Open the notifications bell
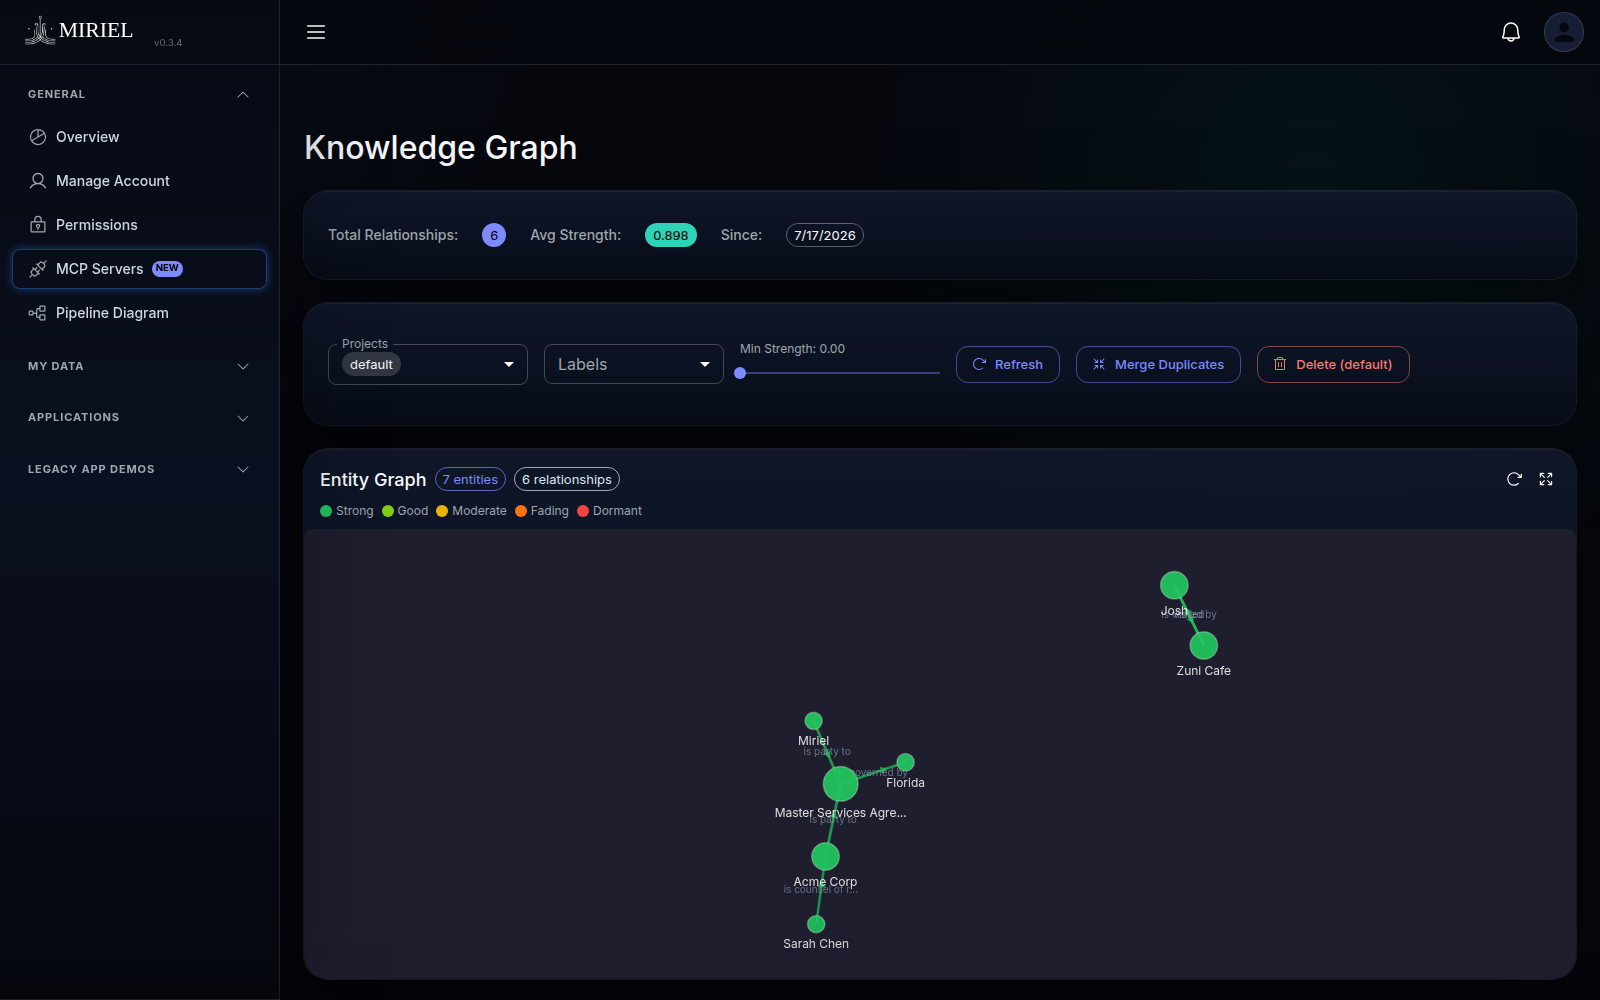1600x1000 pixels. (x=1511, y=32)
